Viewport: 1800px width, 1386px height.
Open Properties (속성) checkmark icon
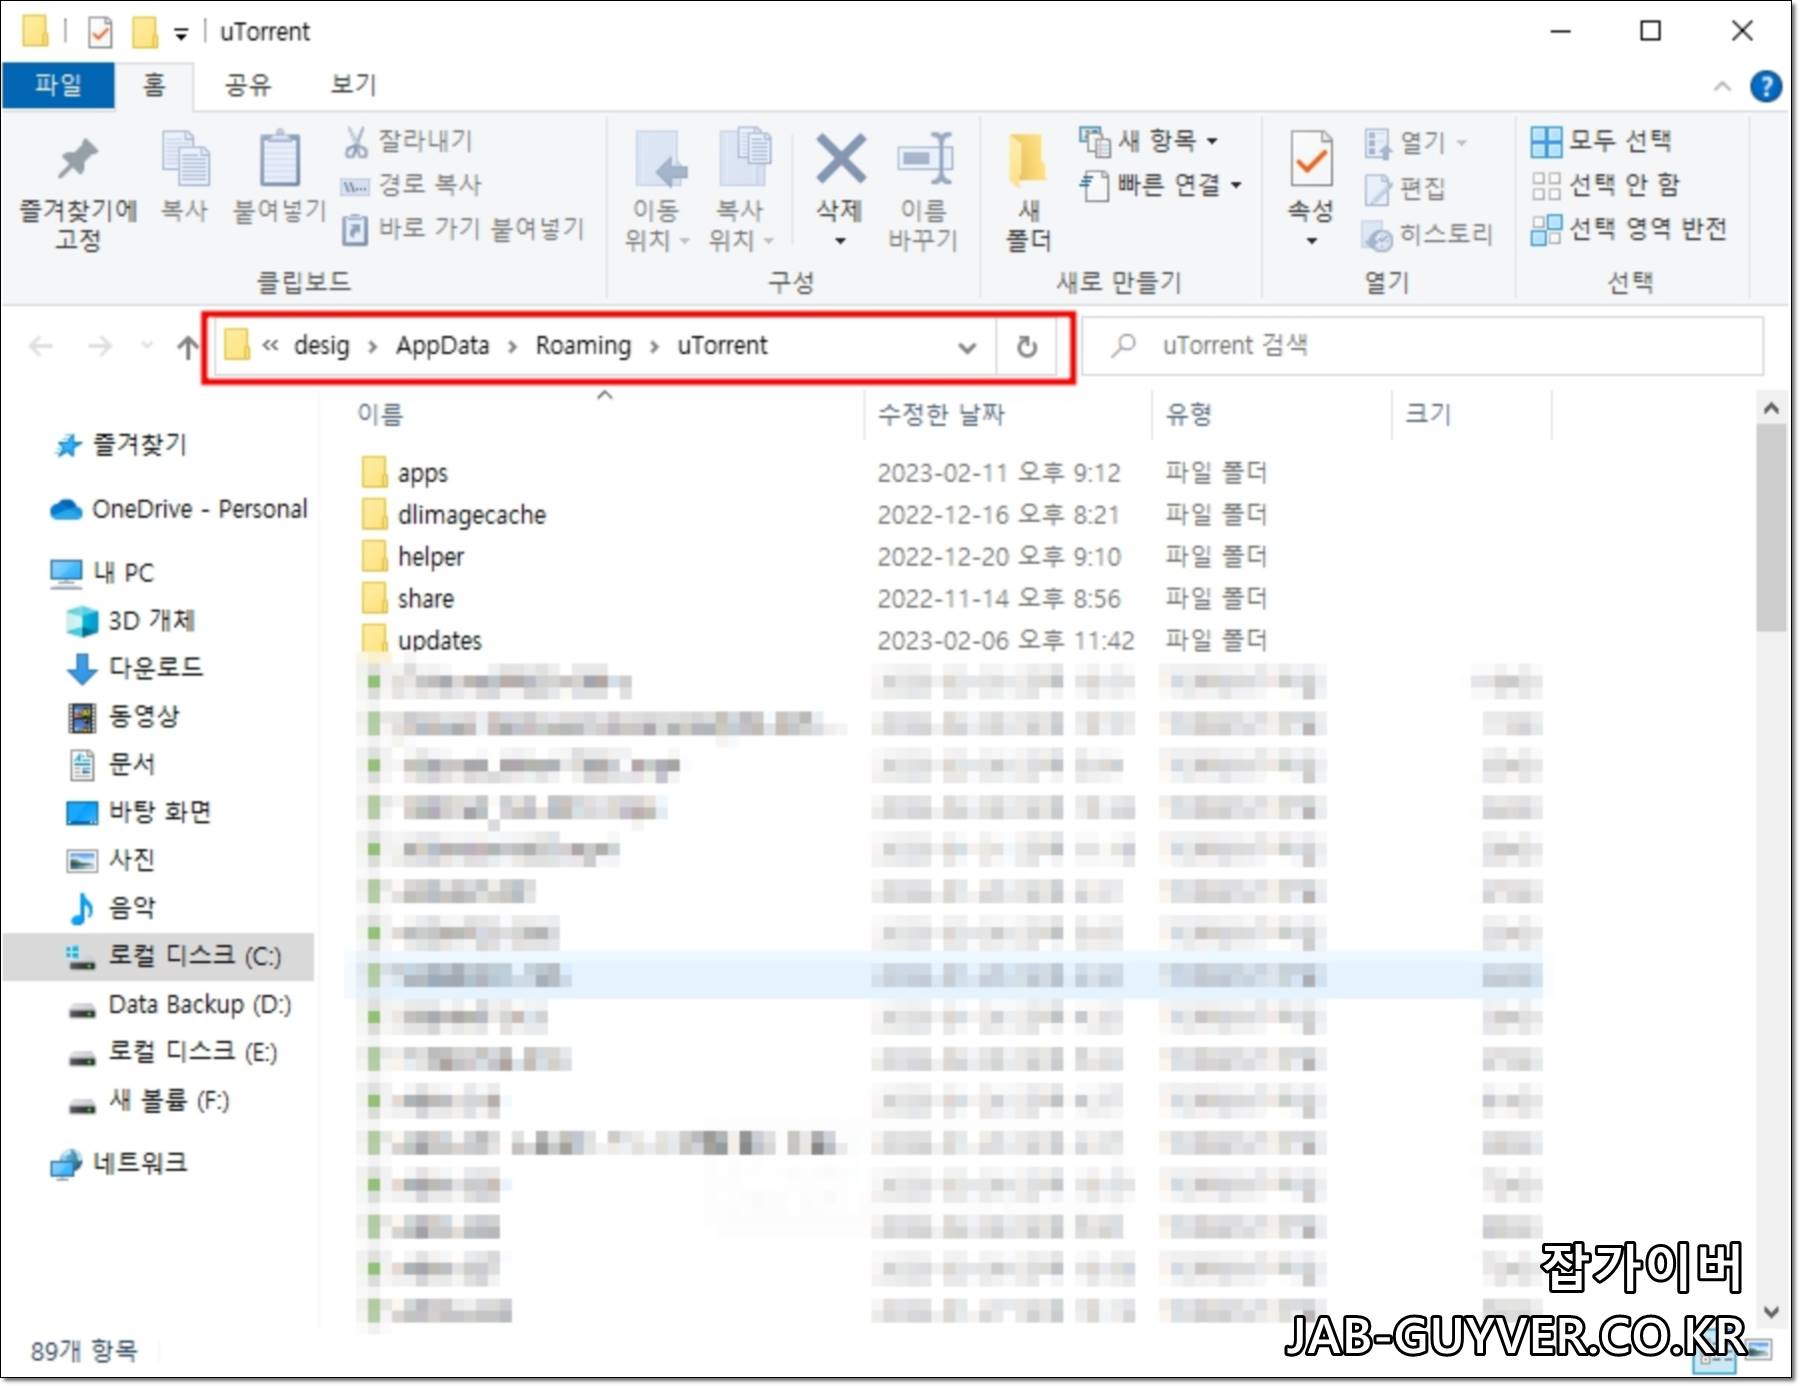point(1311,158)
